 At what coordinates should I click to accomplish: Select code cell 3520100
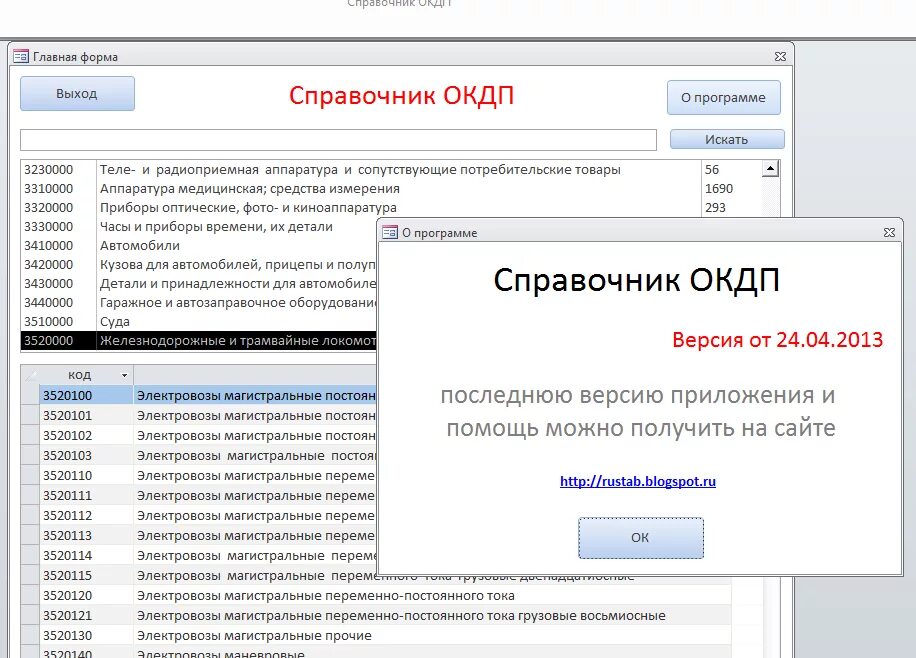86,396
